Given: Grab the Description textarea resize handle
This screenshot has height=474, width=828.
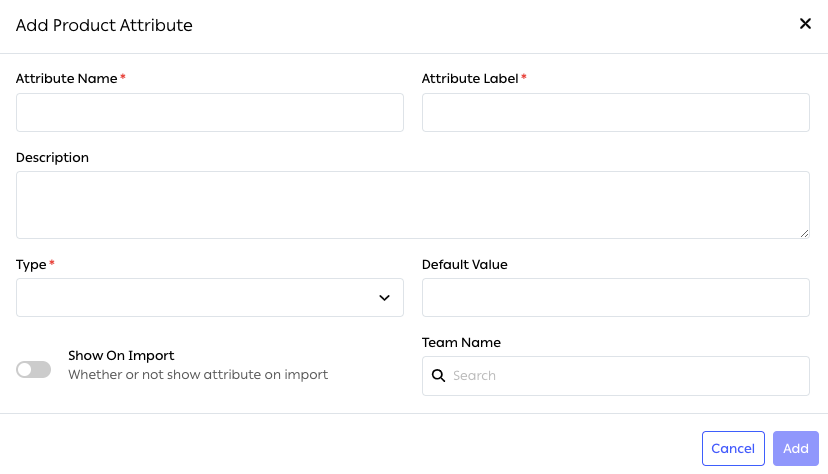Looking at the screenshot, I should 804,233.
